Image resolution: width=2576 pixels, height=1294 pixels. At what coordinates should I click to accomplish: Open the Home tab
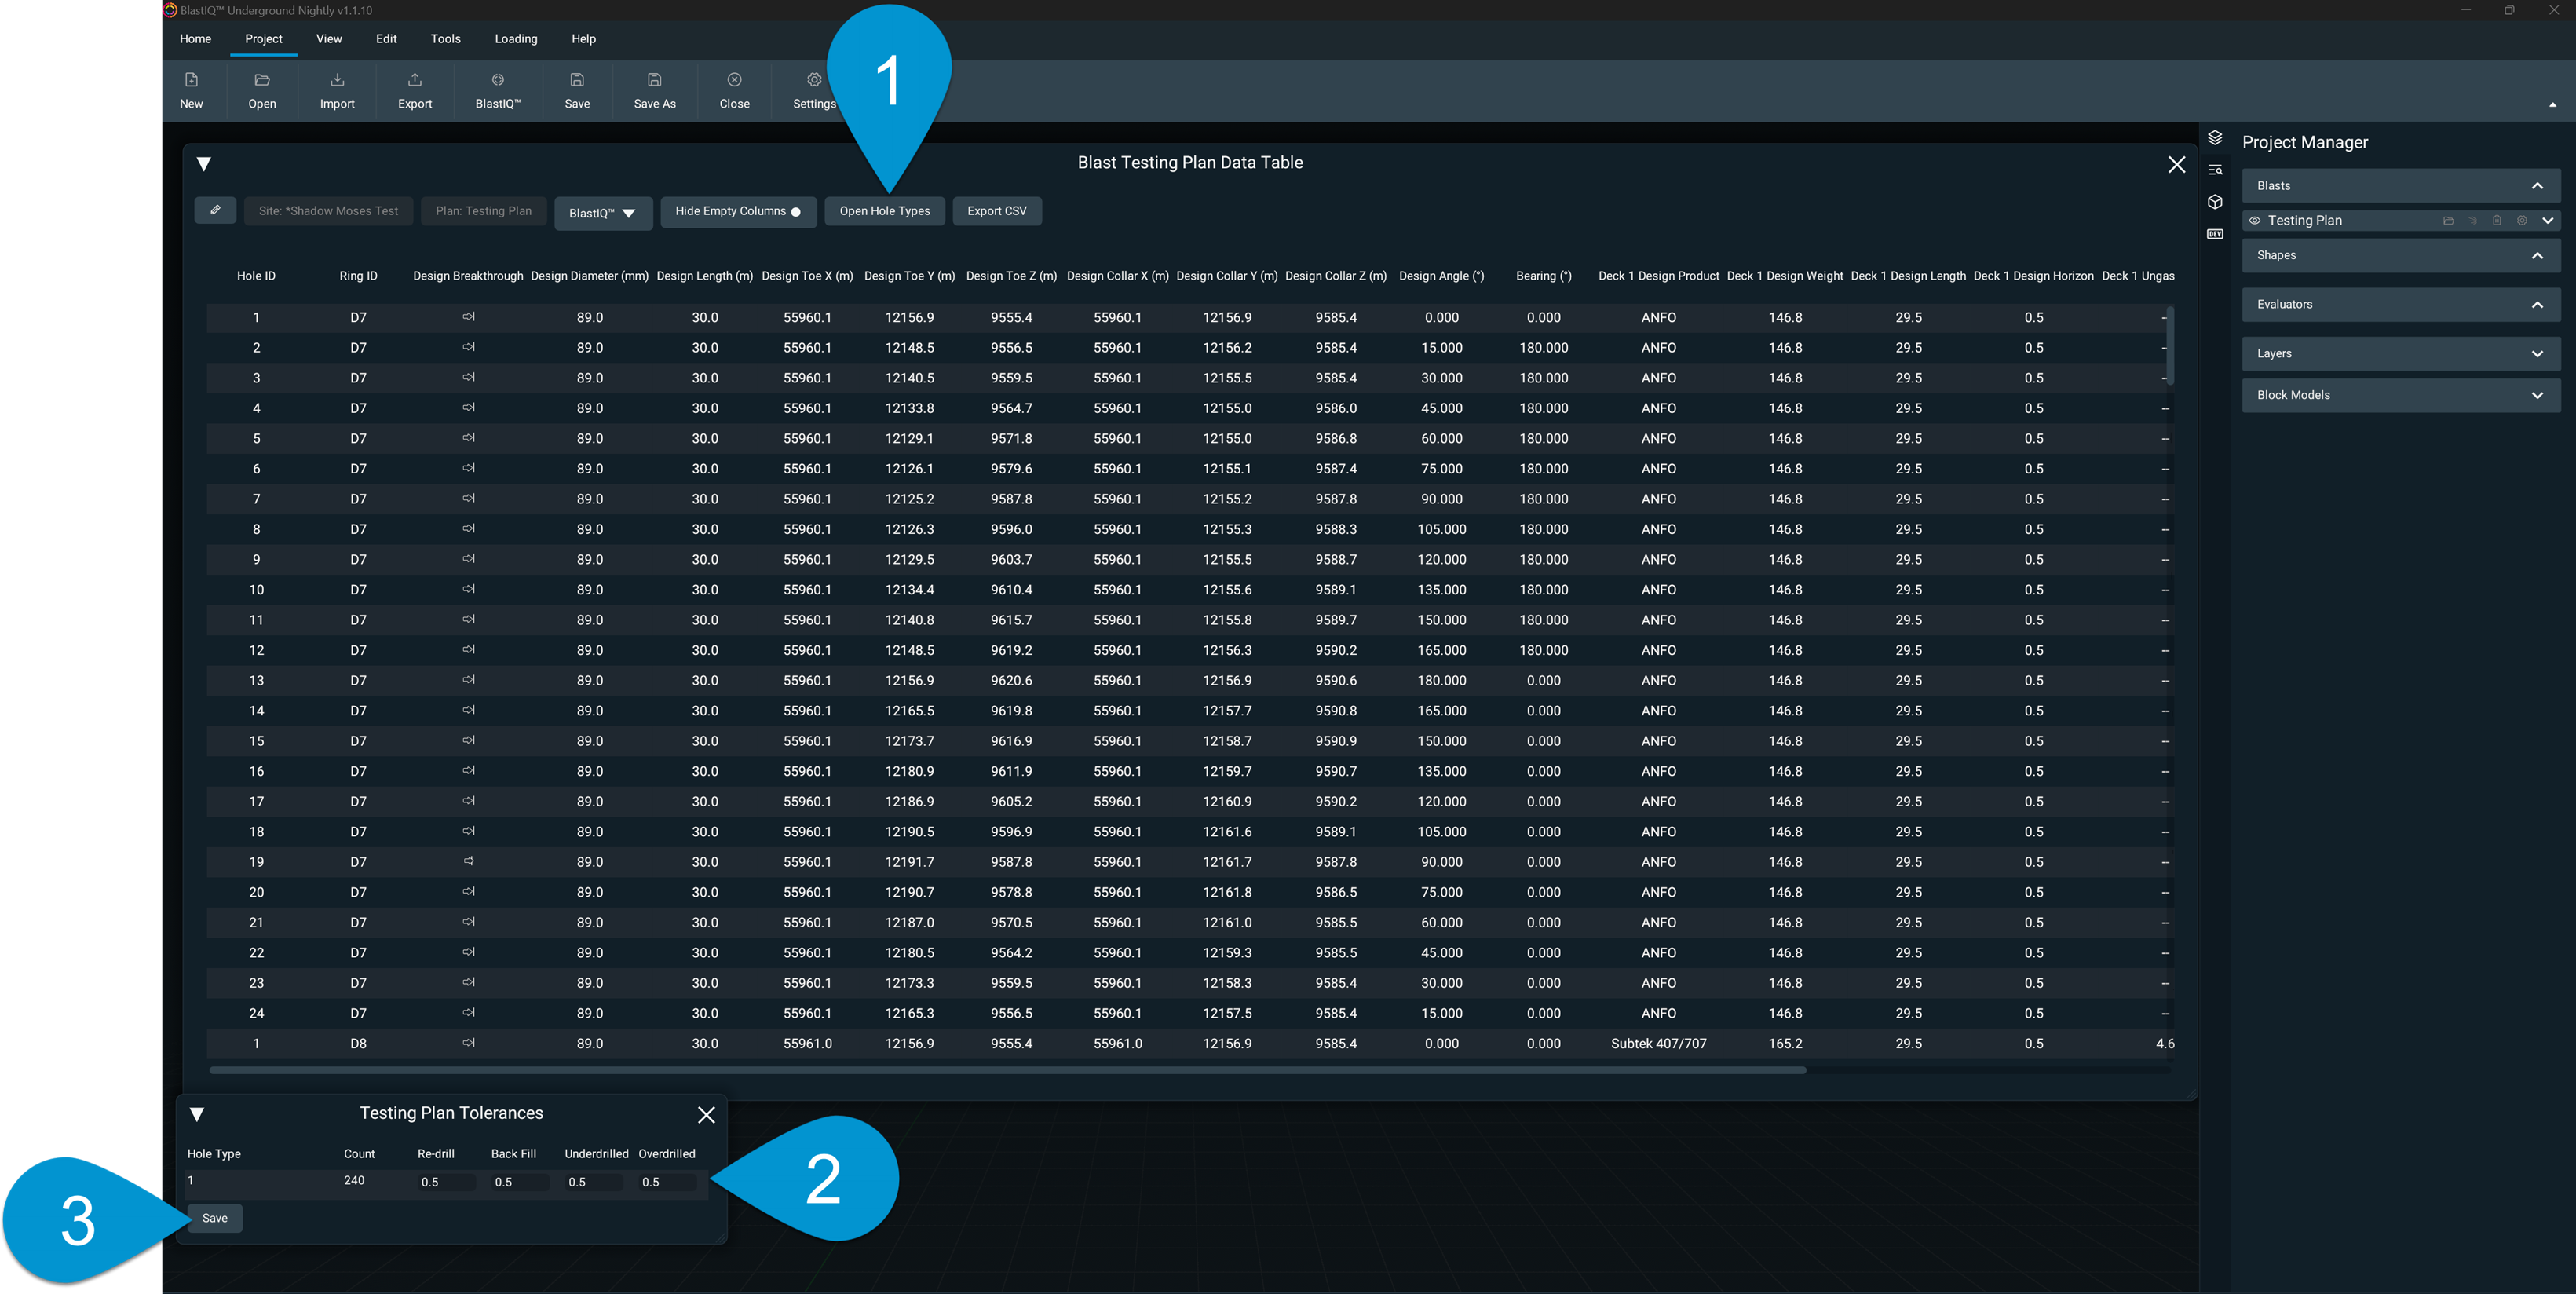point(195,39)
